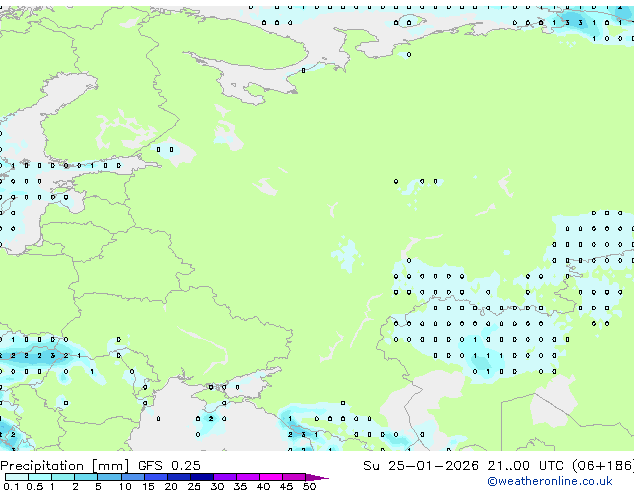The width and height of the screenshot is (634, 490).
Task: Click the '21..00 UTC' time label
Action: (525, 466)
